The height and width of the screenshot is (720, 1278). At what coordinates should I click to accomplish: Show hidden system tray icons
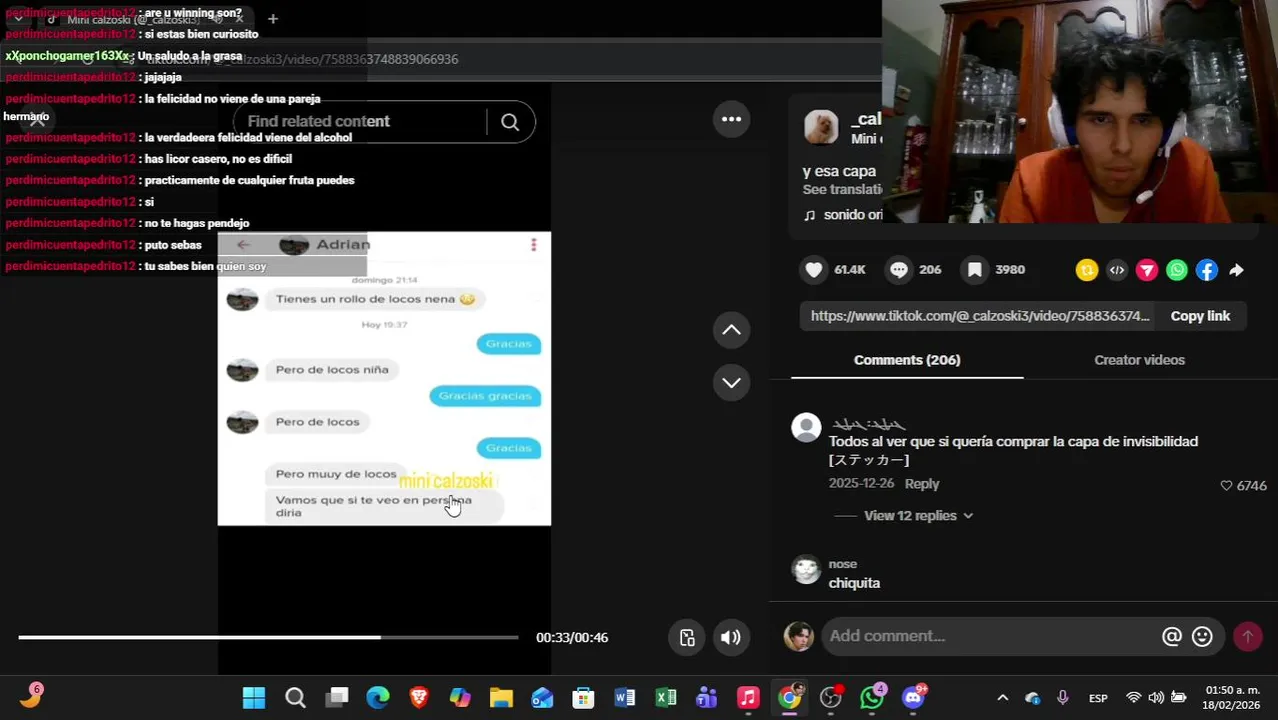[x=1002, y=698]
